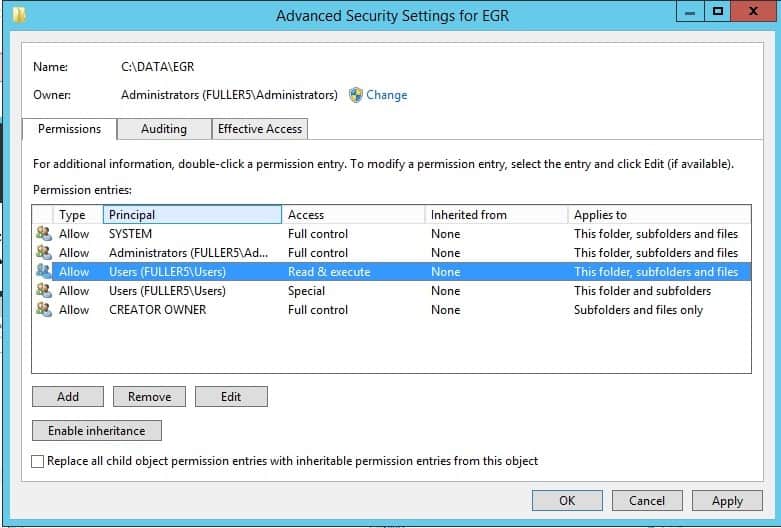Click the user group icon for SYSTEM entry
This screenshot has height=528, width=781.
pos(44,234)
